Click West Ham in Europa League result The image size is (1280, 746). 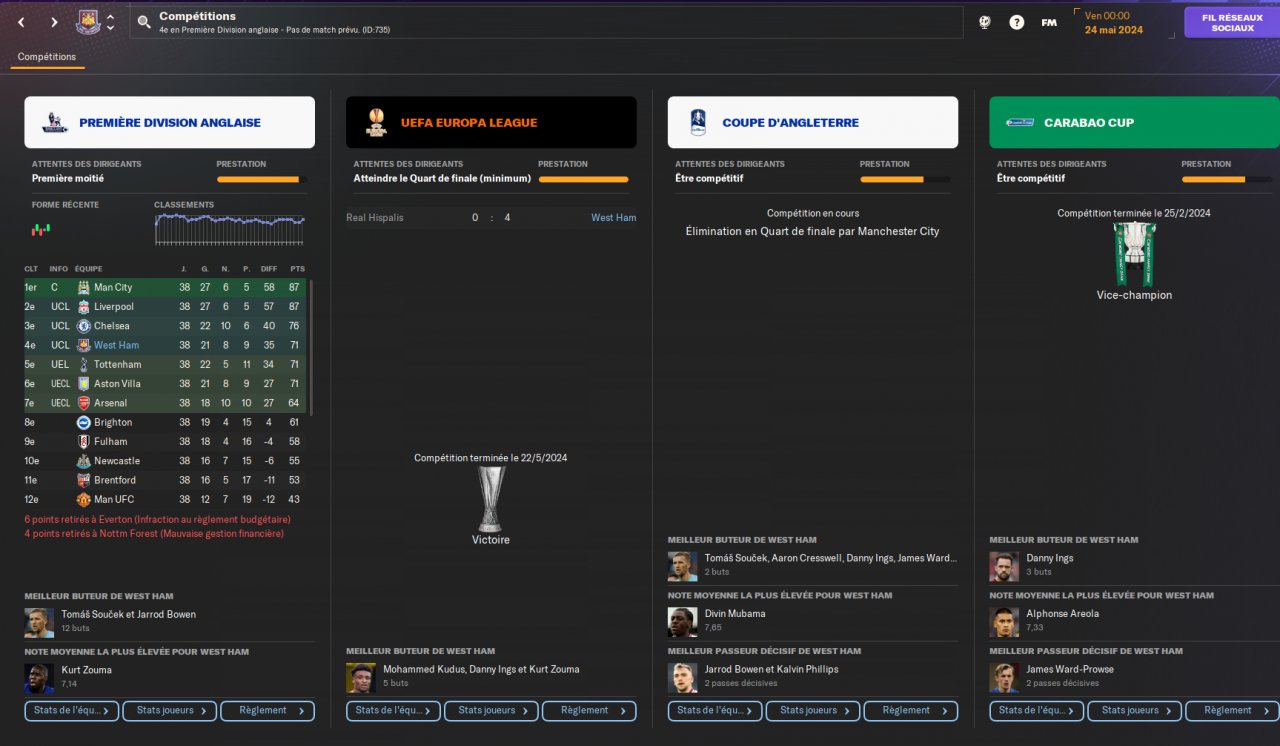point(613,218)
